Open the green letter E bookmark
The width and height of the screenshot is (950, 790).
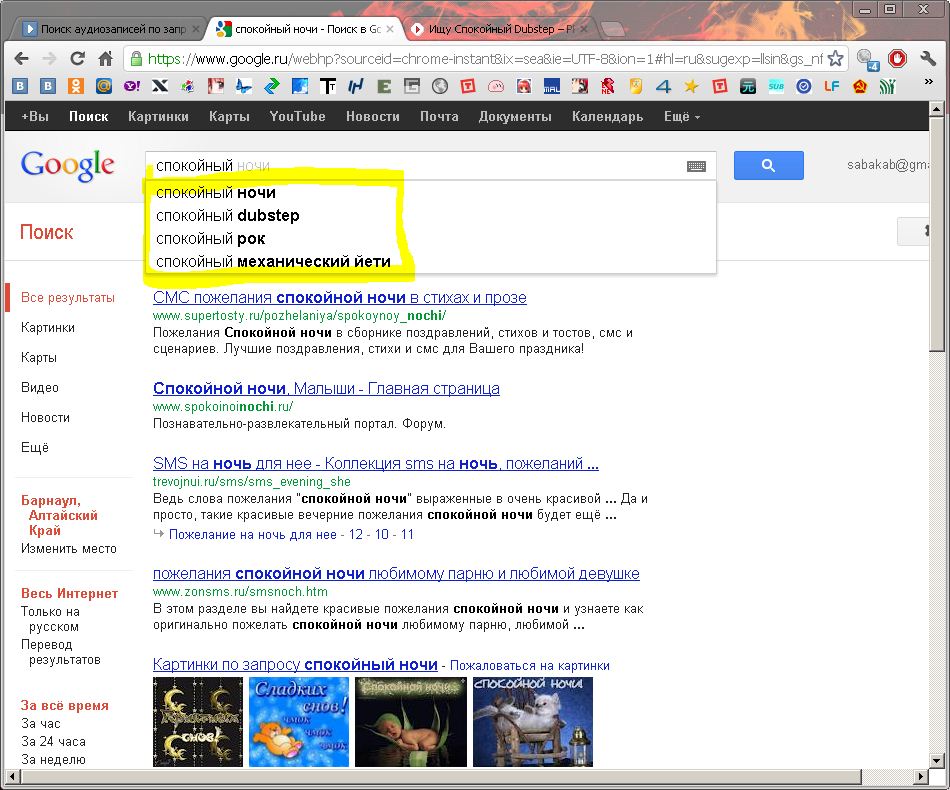pos(384,86)
